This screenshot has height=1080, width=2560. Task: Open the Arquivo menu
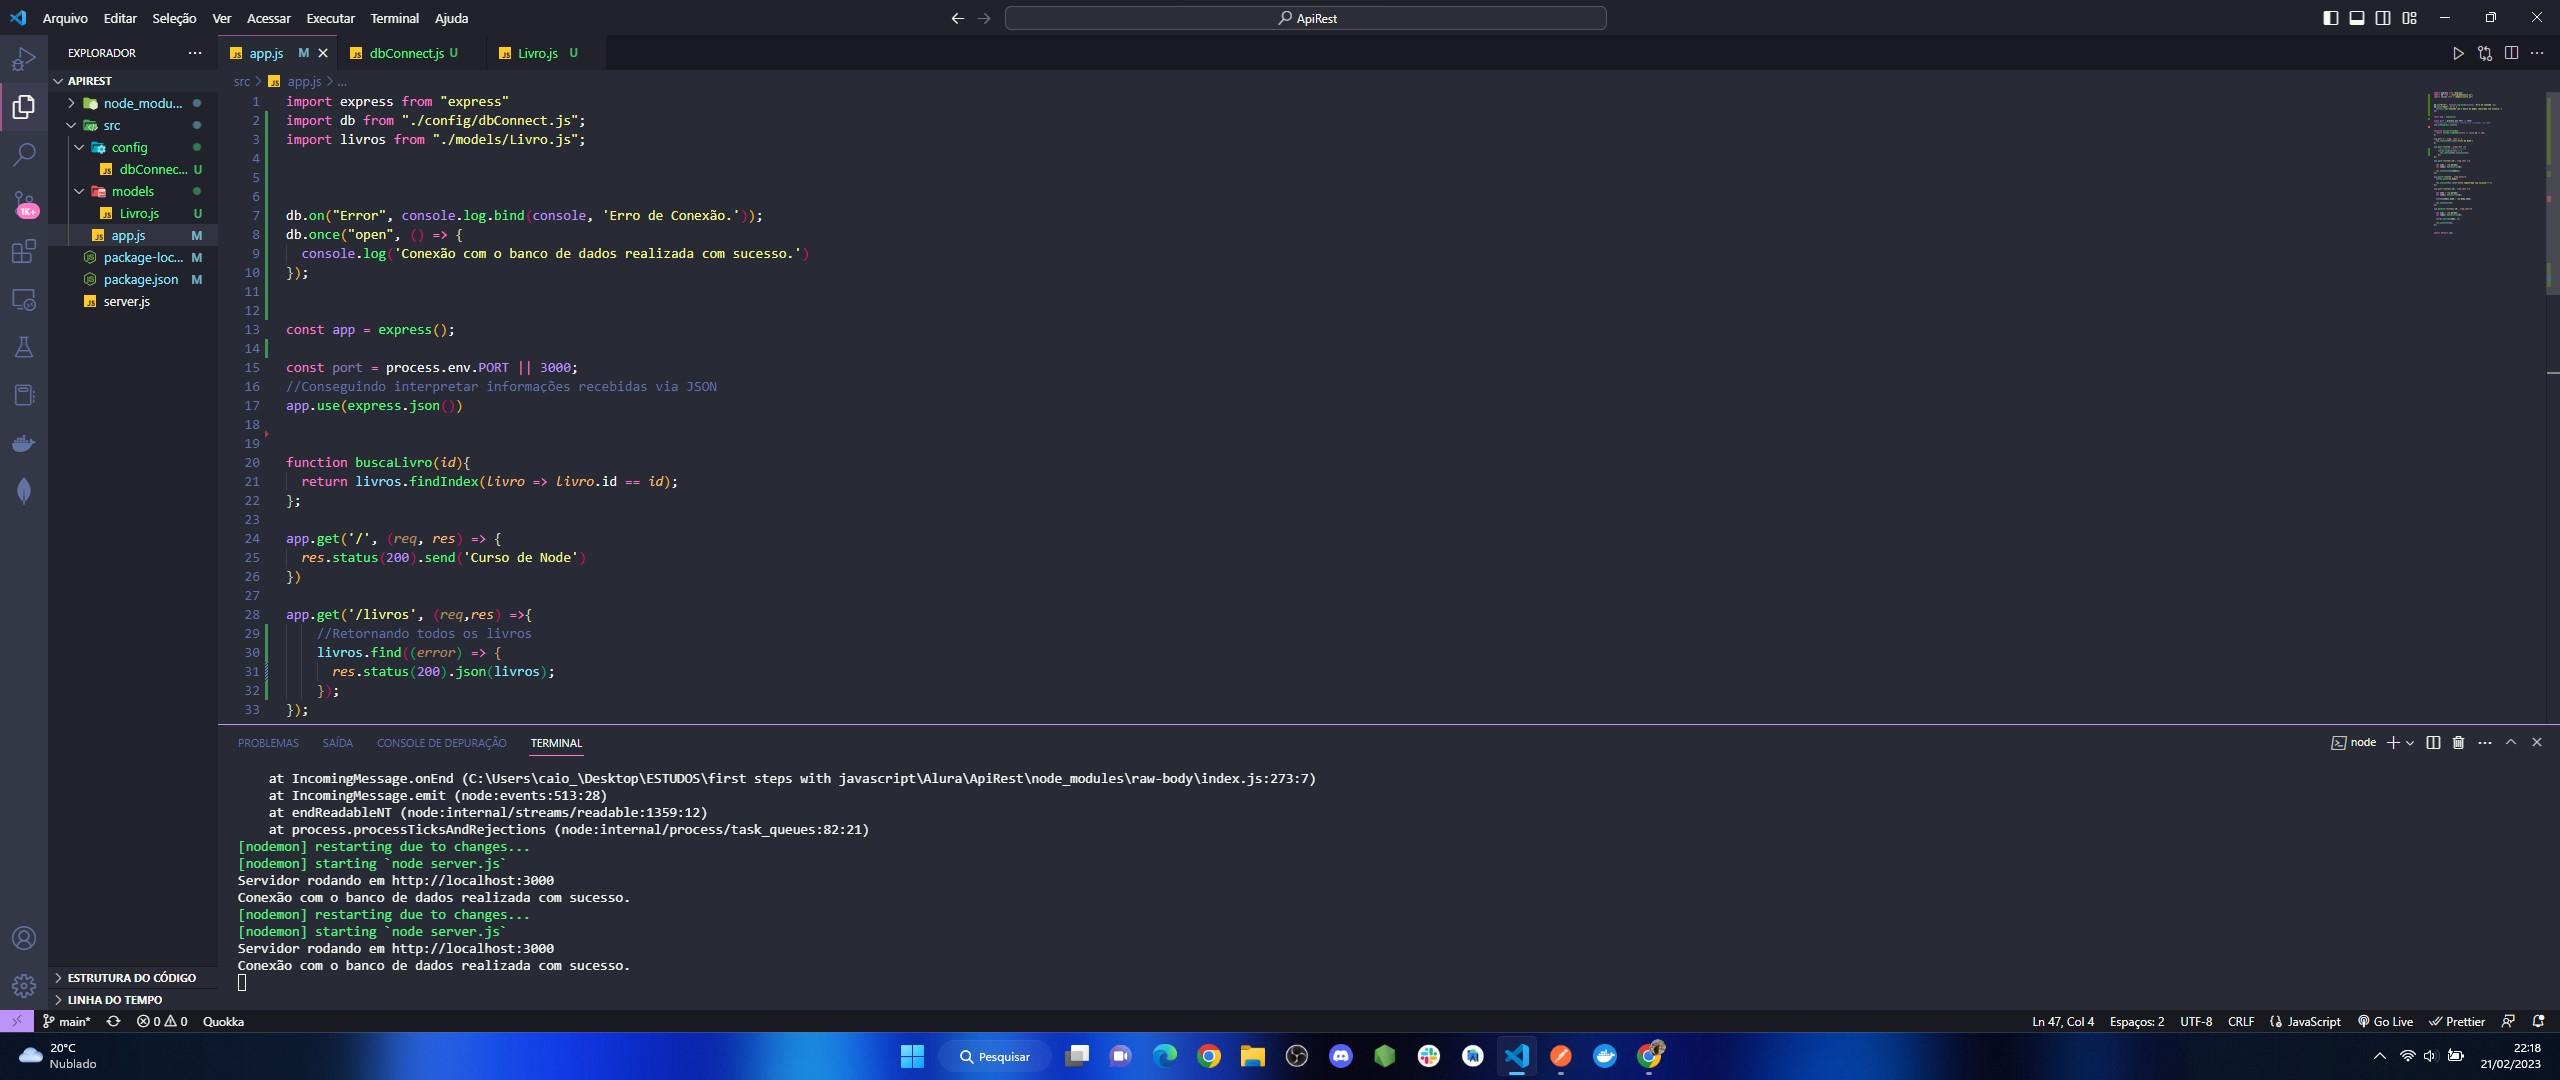(65, 18)
